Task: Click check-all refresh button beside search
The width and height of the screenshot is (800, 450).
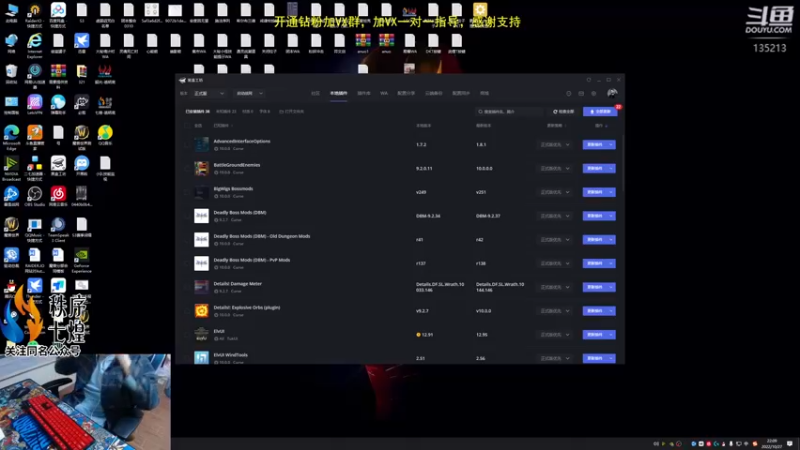Action: pos(563,111)
